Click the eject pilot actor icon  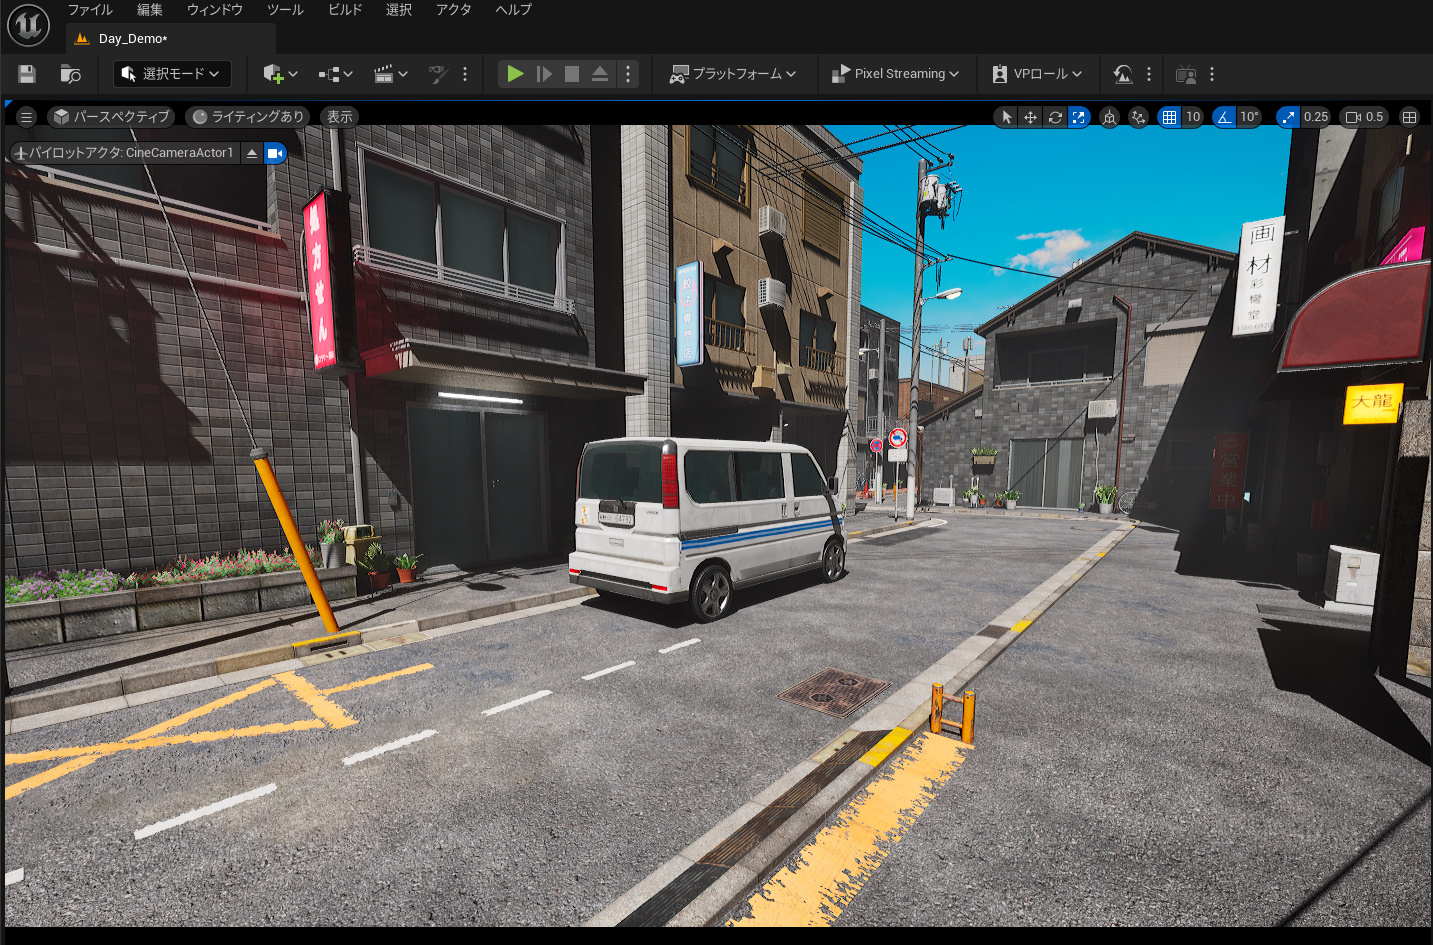point(252,153)
